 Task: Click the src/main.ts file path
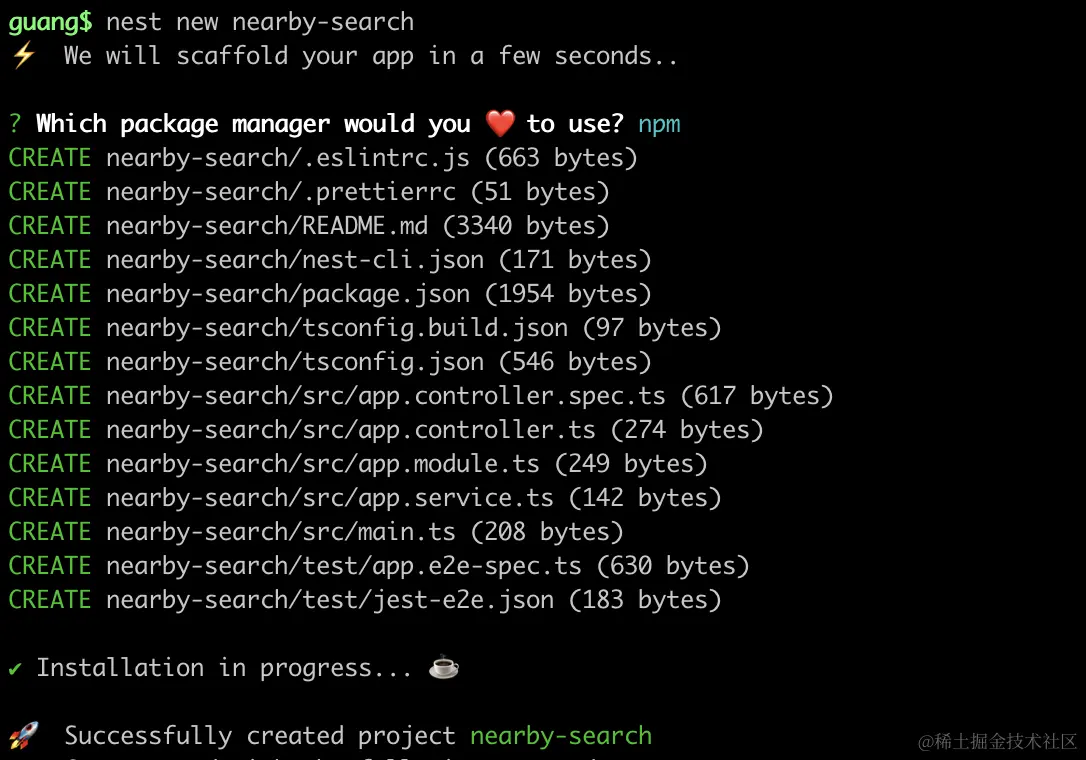tap(280, 532)
